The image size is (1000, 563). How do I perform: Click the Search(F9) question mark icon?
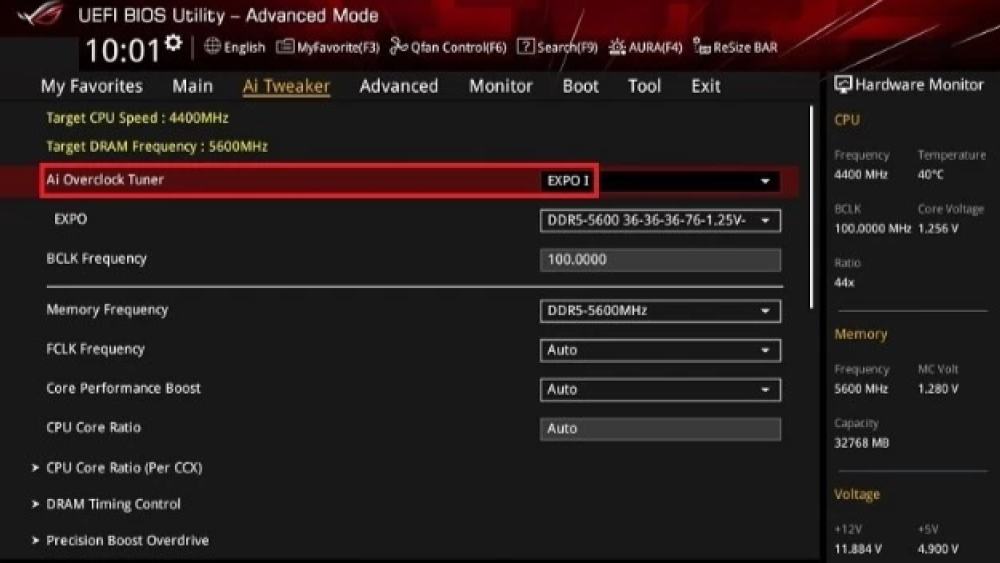525,46
